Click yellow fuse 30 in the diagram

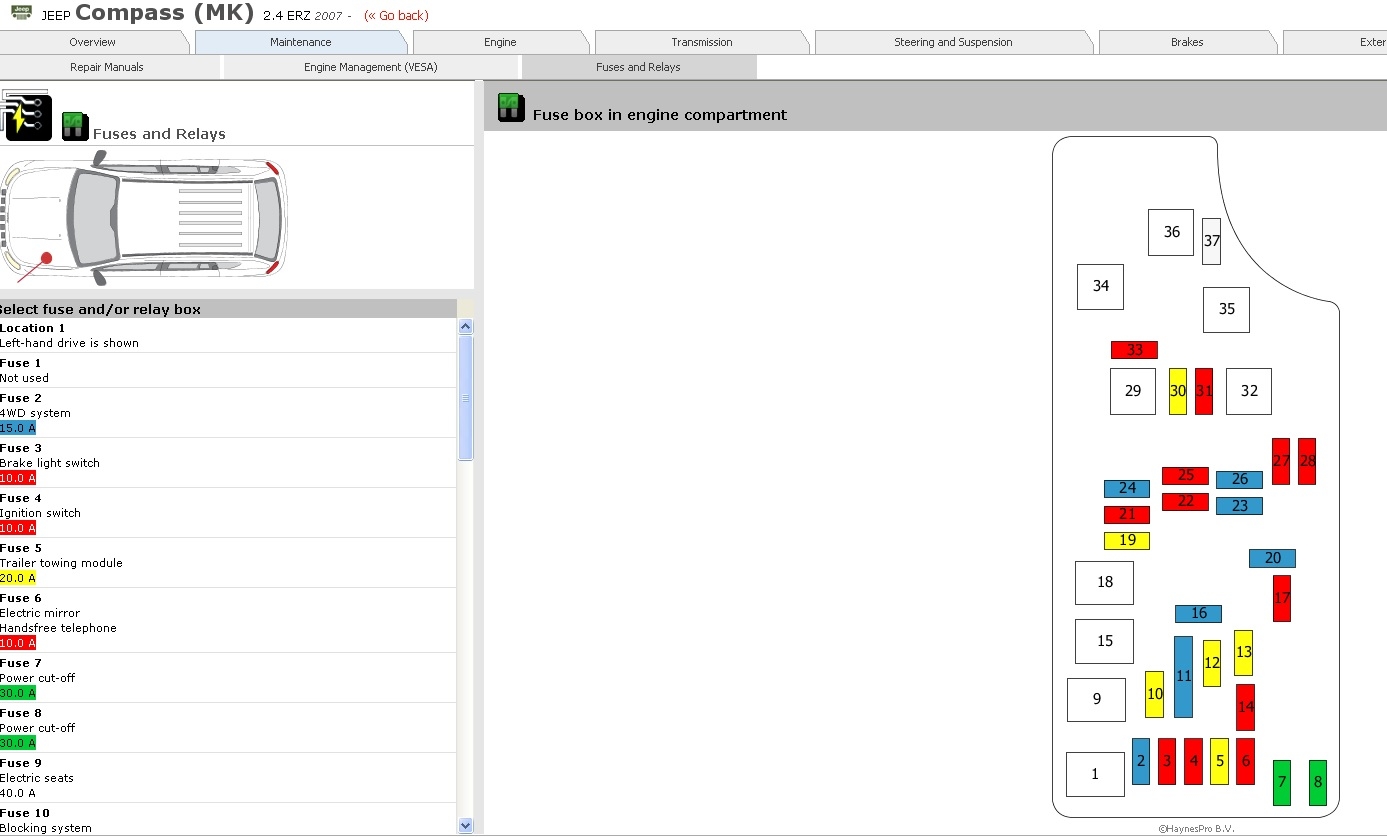click(x=1178, y=391)
